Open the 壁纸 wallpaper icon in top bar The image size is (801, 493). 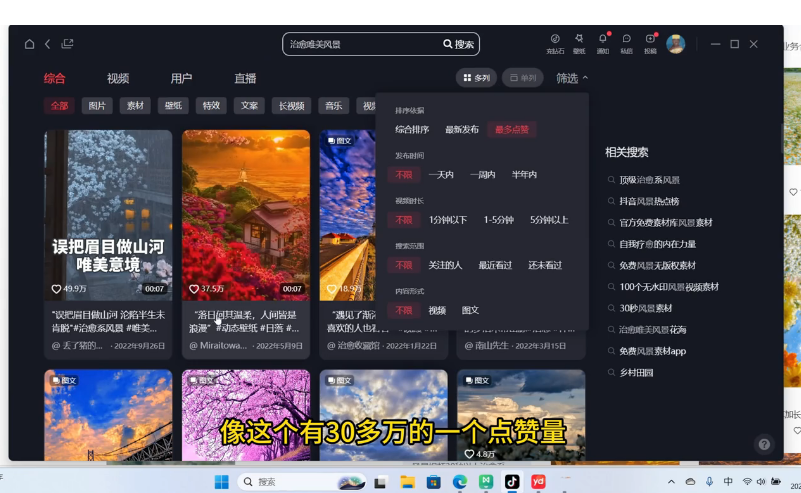point(579,43)
